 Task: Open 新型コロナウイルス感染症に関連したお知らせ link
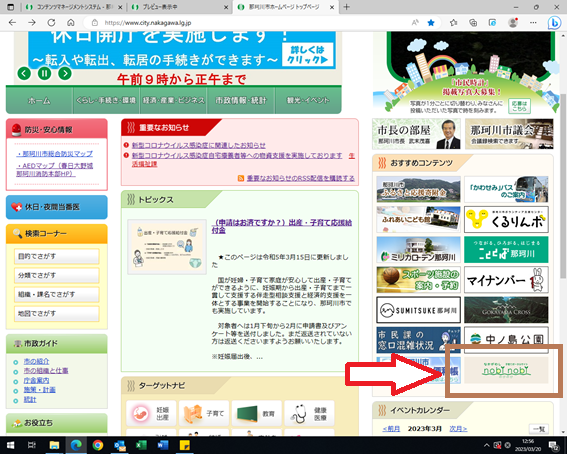(199, 145)
